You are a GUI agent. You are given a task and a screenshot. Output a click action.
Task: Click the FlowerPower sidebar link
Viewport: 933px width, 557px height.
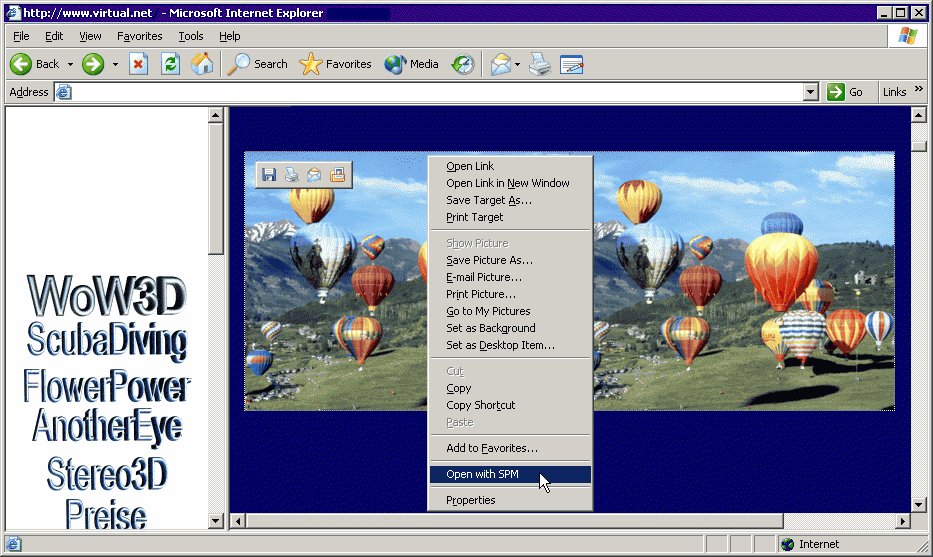107,385
